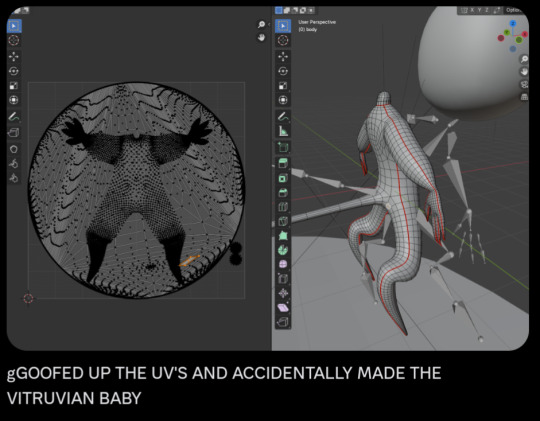Select the Bevel tool
This screenshot has width=540, height=421.
(283, 193)
